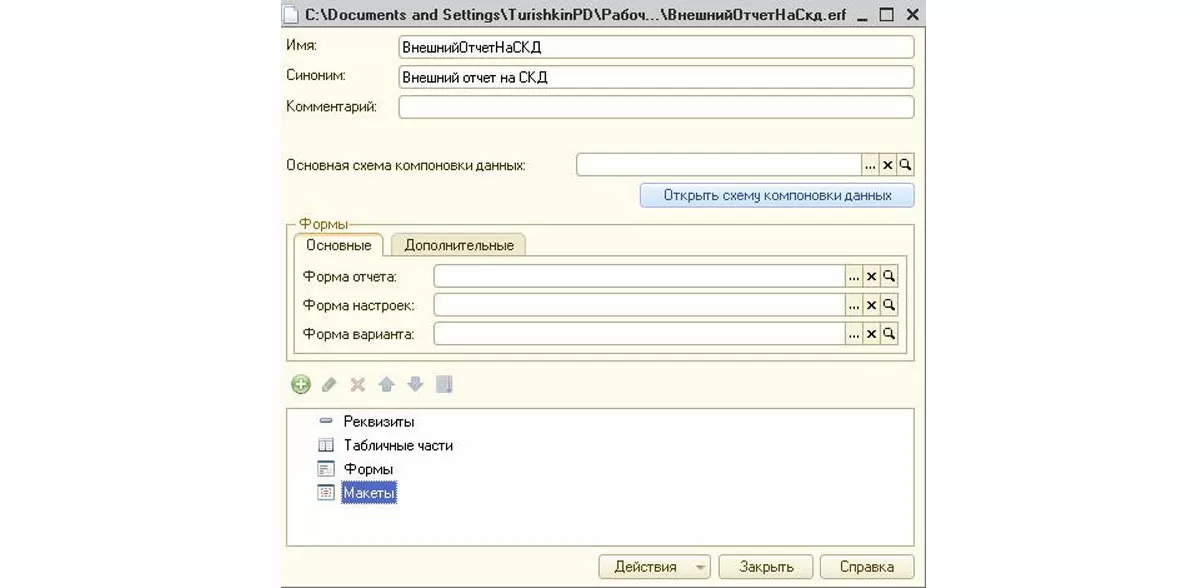The height and width of the screenshot is (588, 1200).
Task: Select the Основные tab
Action: point(338,245)
